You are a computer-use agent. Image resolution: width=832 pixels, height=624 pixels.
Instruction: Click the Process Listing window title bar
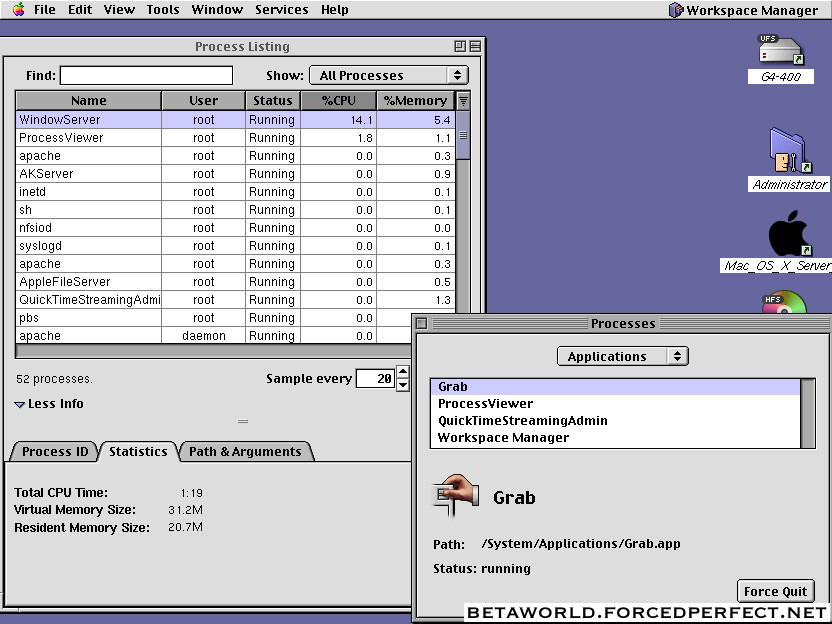(242, 46)
